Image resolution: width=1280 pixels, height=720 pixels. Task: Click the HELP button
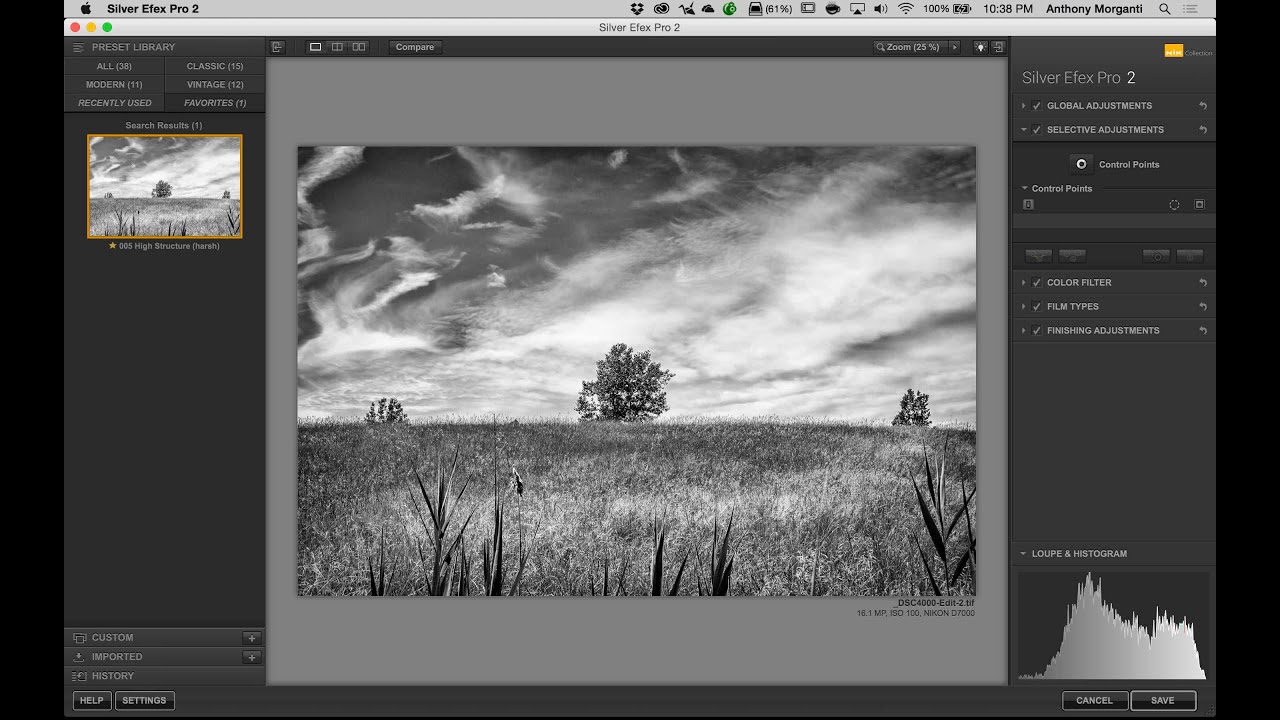pyautogui.click(x=91, y=701)
